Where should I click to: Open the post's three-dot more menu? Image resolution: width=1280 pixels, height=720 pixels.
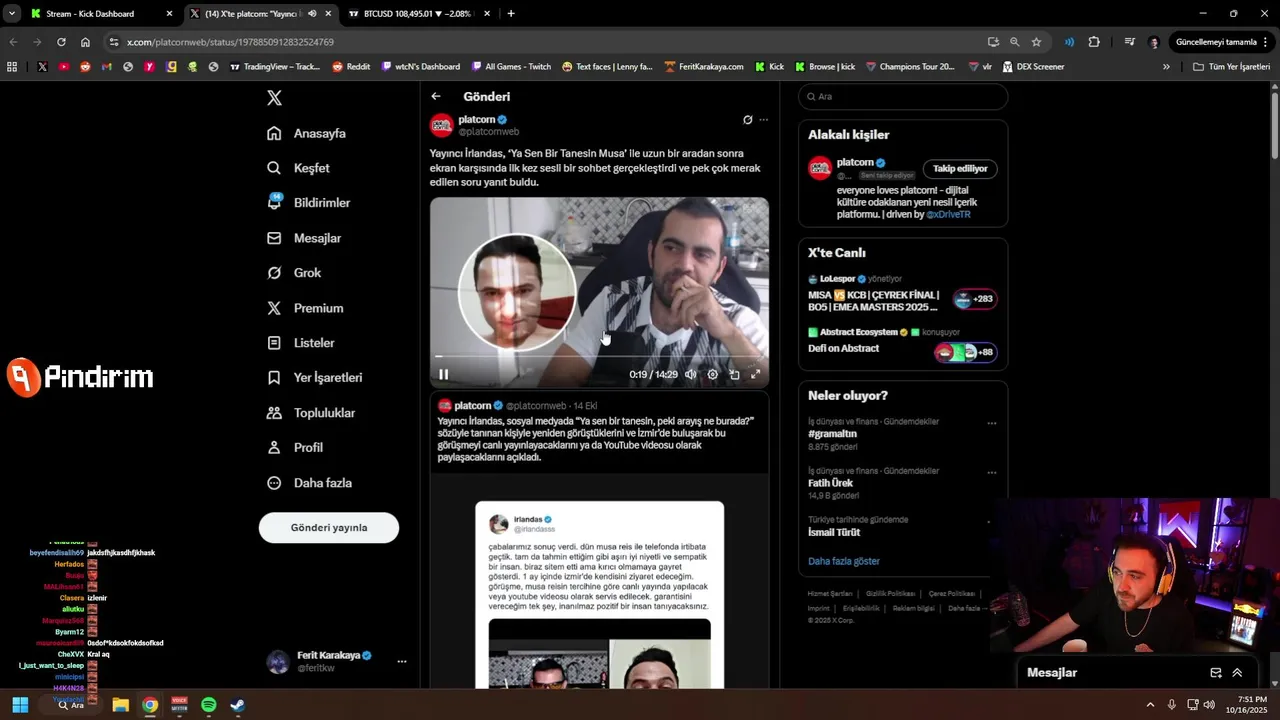[x=764, y=120]
